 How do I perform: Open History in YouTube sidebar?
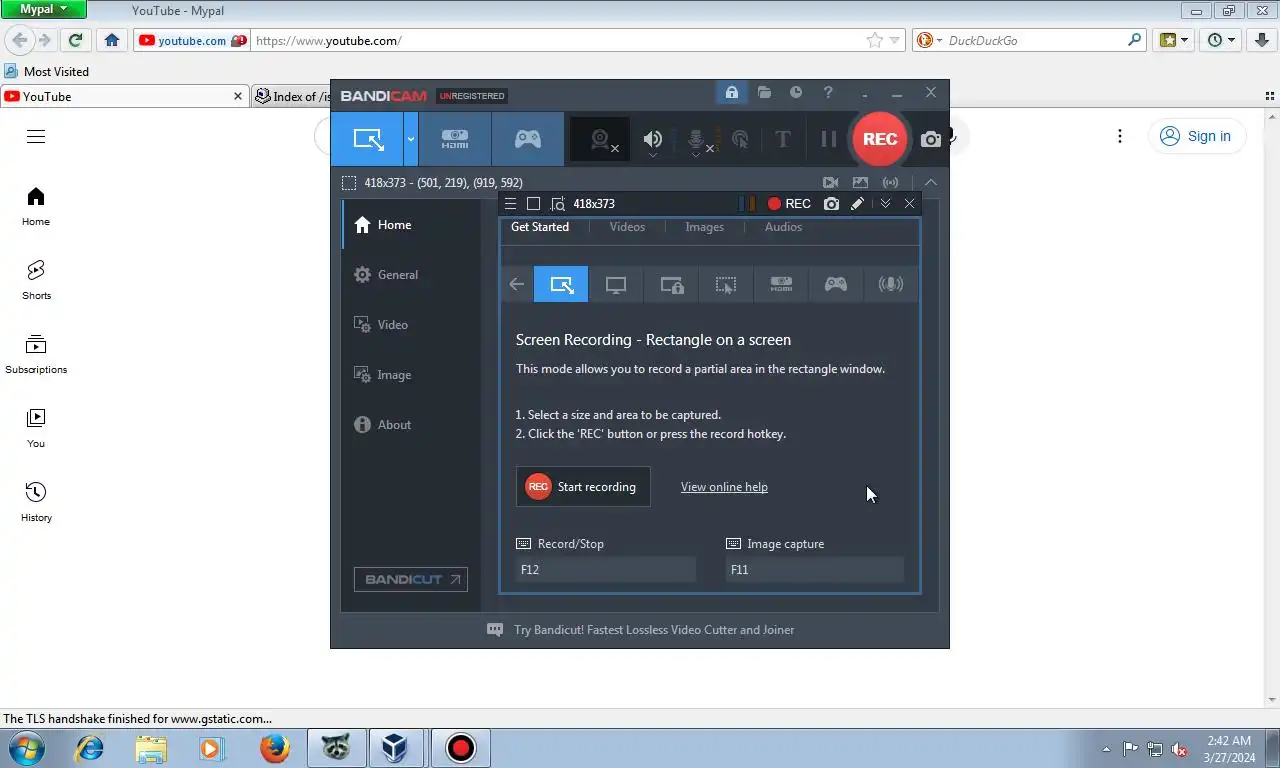tap(36, 502)
